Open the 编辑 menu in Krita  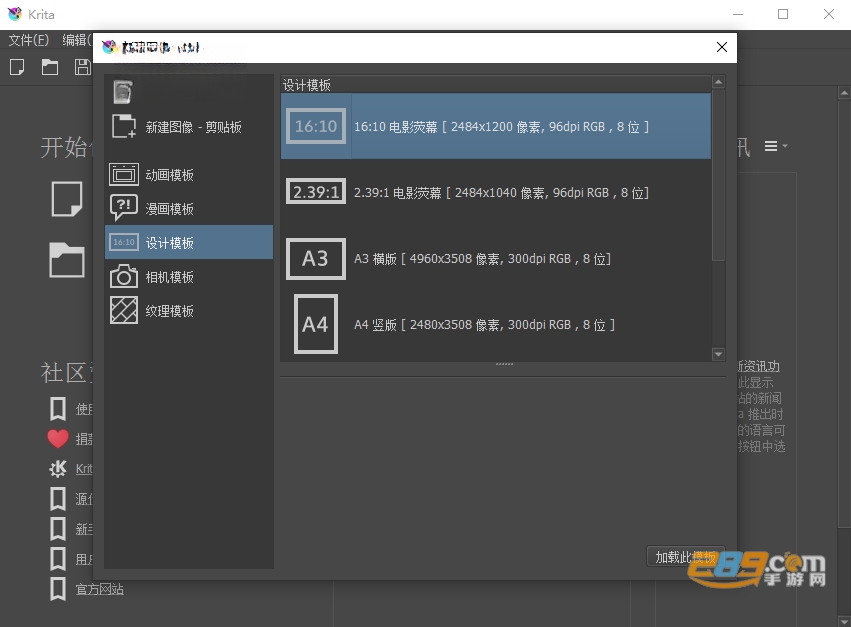pos(77,40)
